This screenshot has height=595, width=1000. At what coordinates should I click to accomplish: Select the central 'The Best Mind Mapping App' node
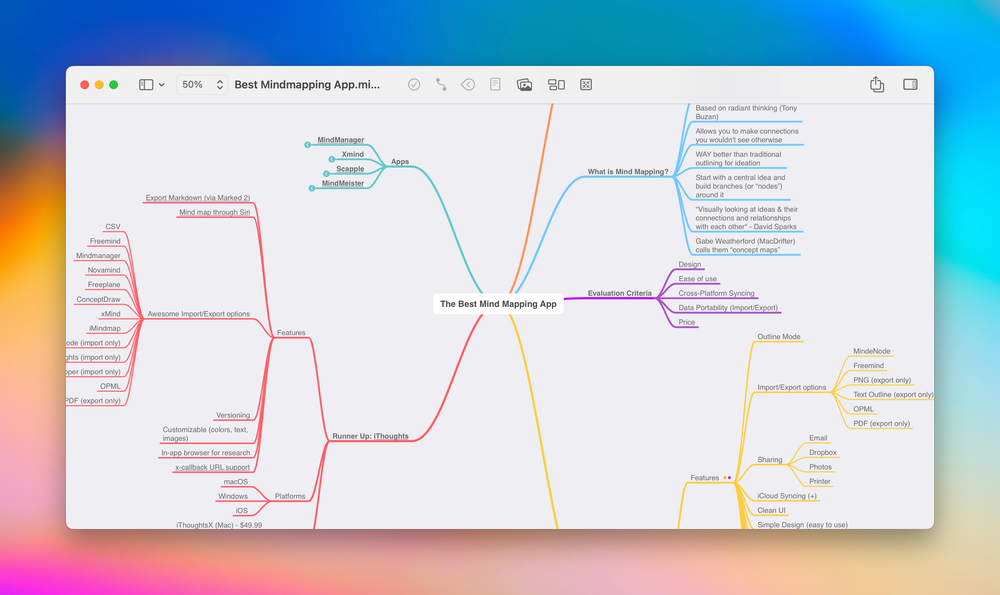(497, 303)
